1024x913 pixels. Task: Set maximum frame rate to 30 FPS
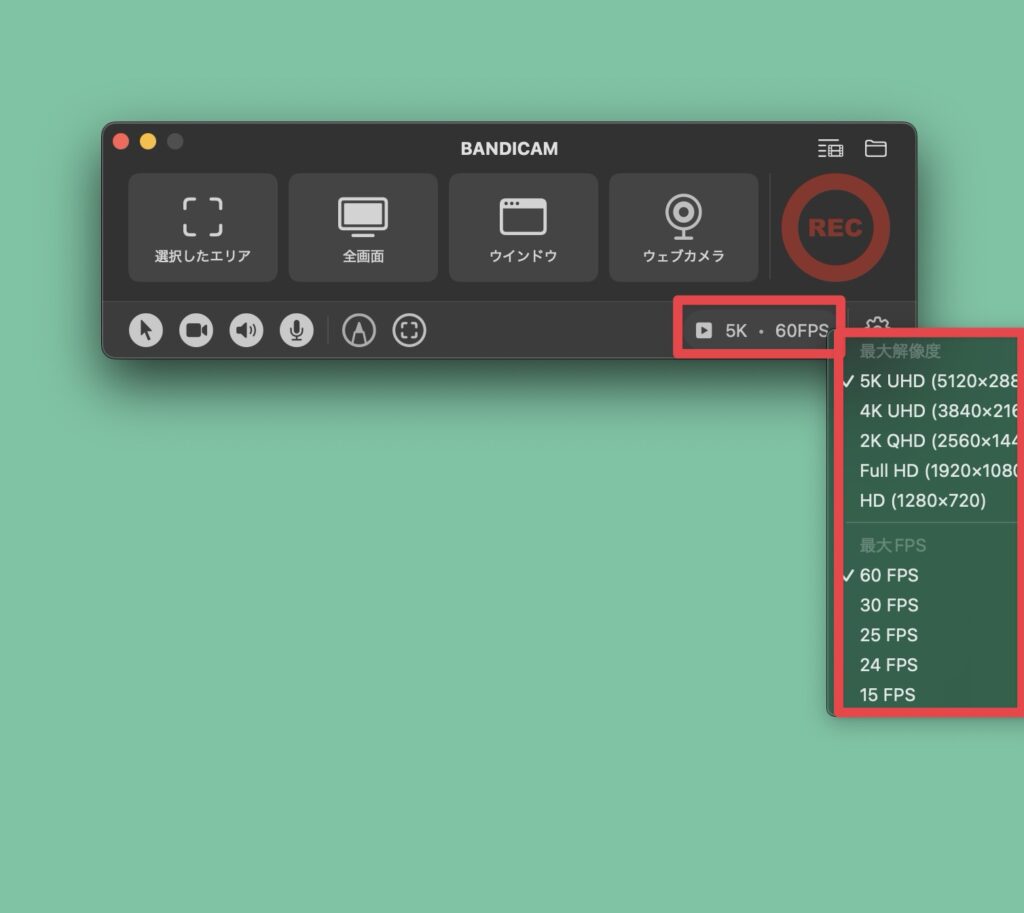pyautogui.click(x=888, y=605)
